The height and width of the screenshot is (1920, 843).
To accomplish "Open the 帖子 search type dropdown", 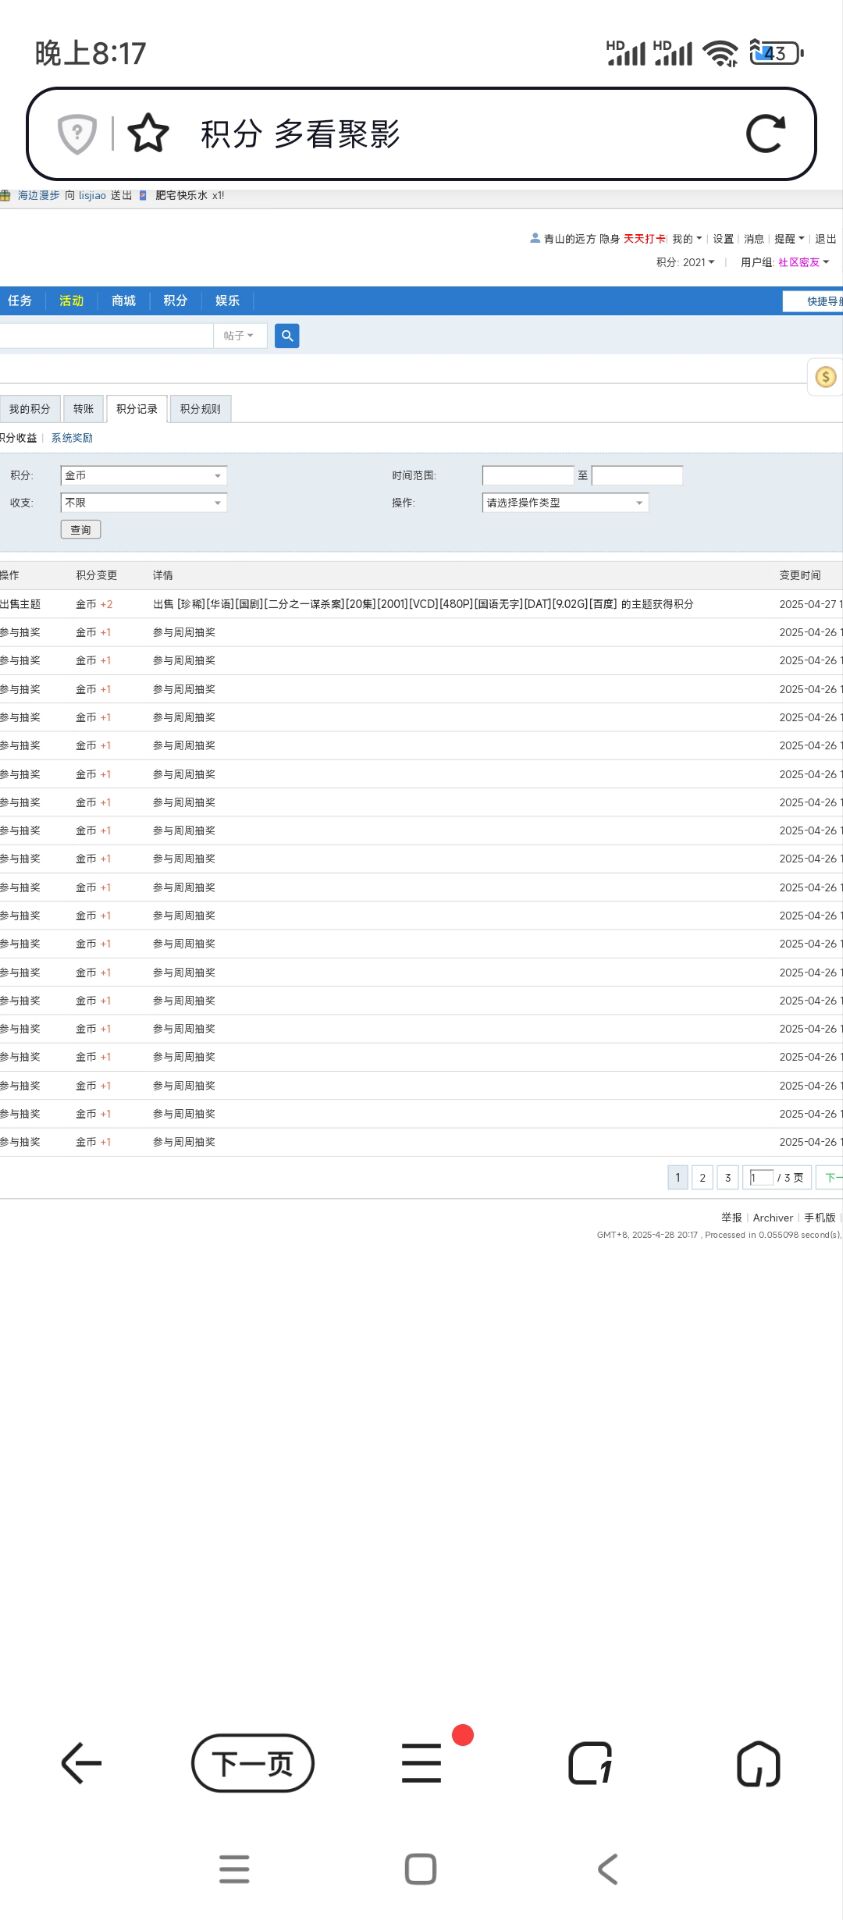I will [239, 336].
